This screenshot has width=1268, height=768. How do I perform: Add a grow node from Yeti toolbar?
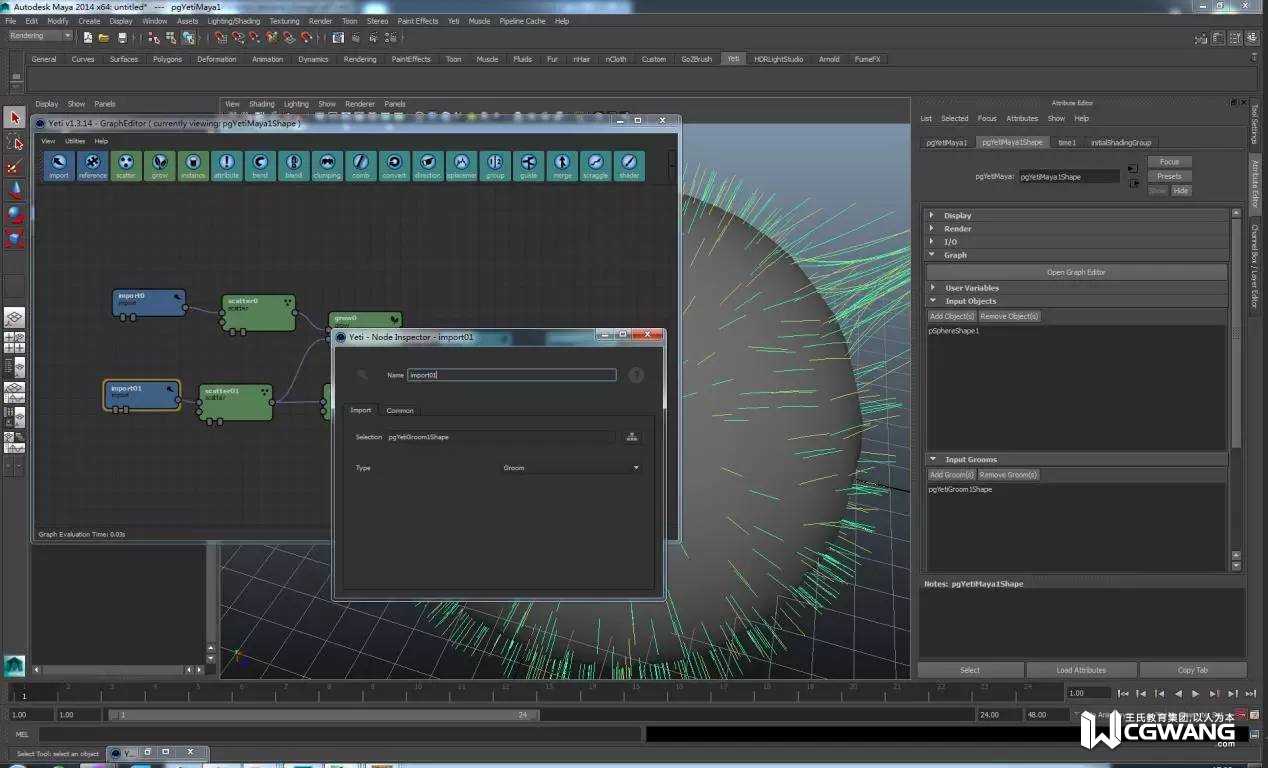(x=159, y=165)
